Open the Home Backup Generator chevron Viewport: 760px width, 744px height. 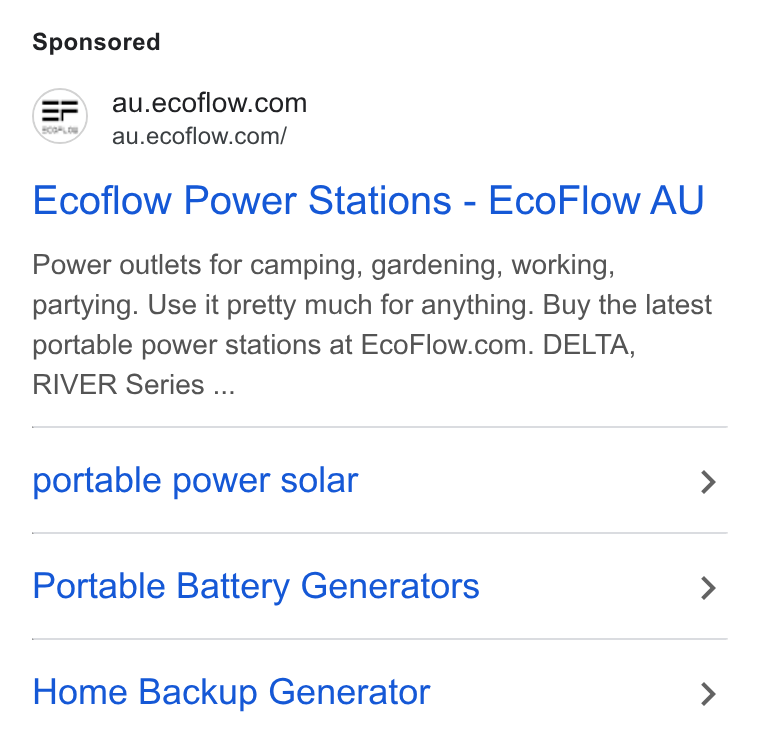coord(708,694)
